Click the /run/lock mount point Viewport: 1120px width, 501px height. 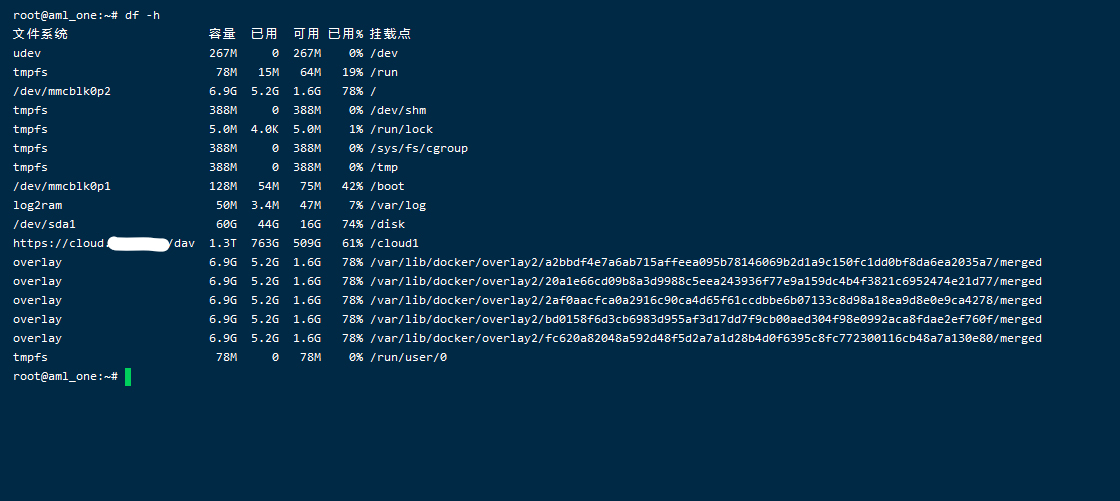[401, 129]
